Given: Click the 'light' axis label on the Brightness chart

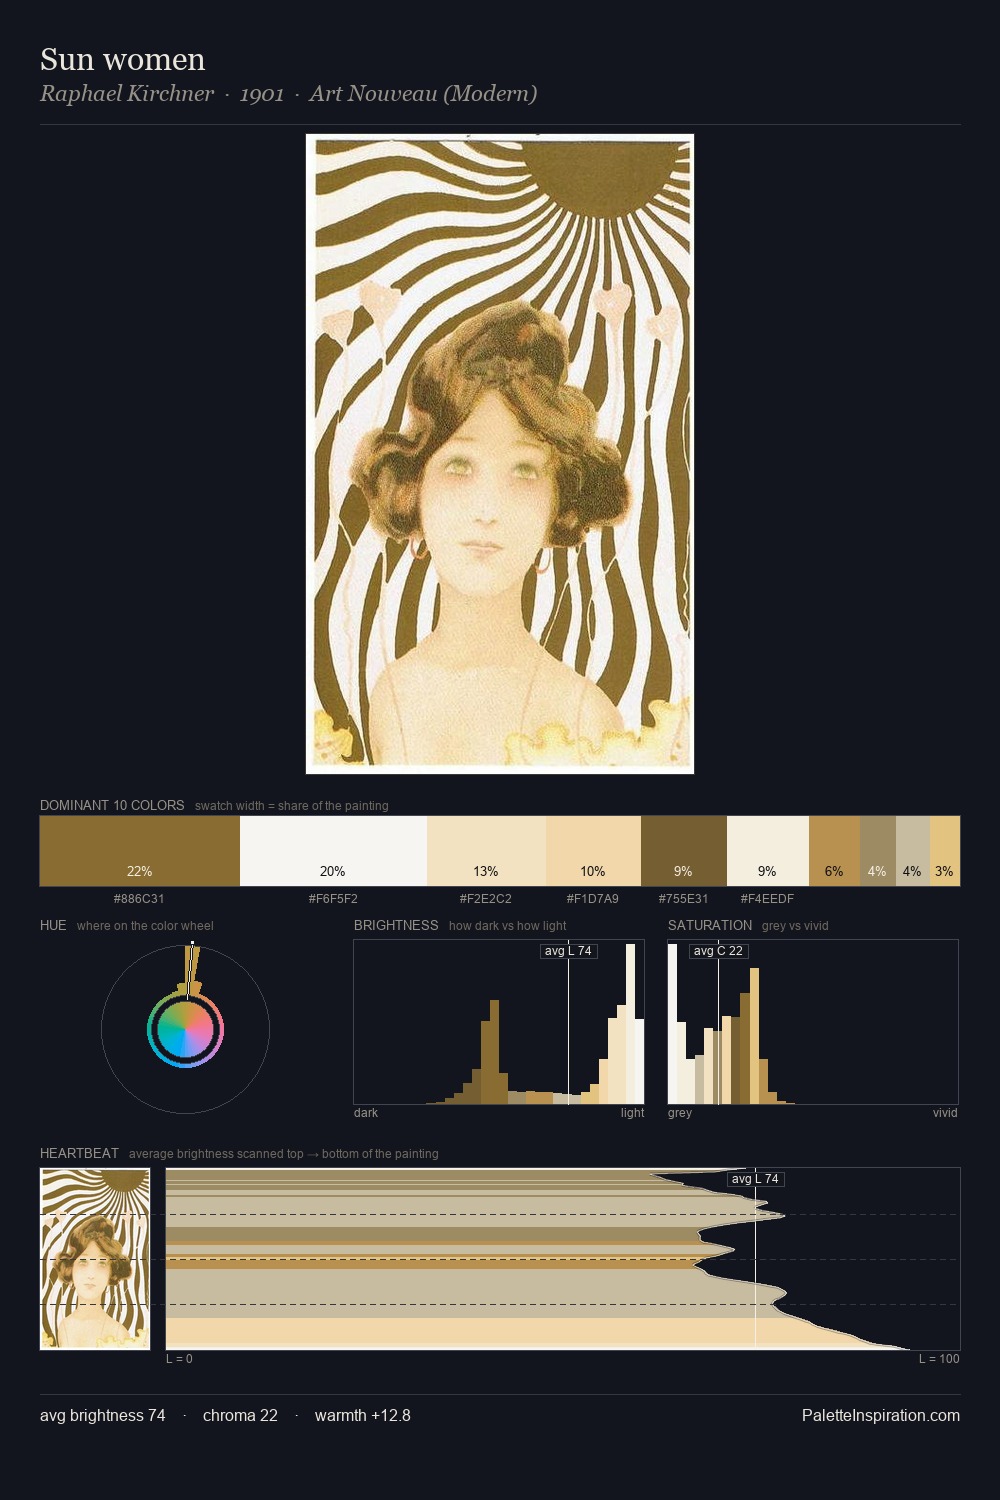Looking at the screenshot, I should click(x=632, y=1113).
